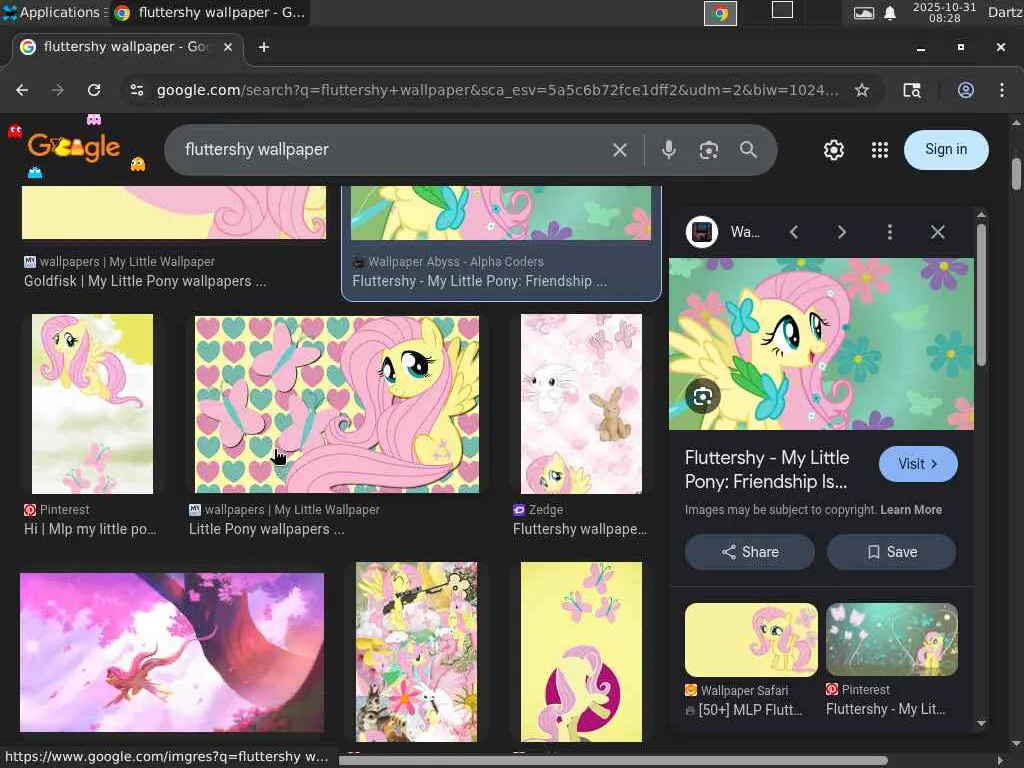The image size is (1024, 768).
Task: Open Zedge bunny Fluttershy wallpaper thumbnail
Action: (x=581, y=404)
